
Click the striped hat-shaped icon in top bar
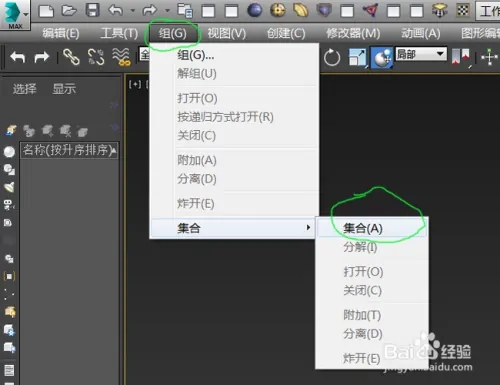click(440, 11)
